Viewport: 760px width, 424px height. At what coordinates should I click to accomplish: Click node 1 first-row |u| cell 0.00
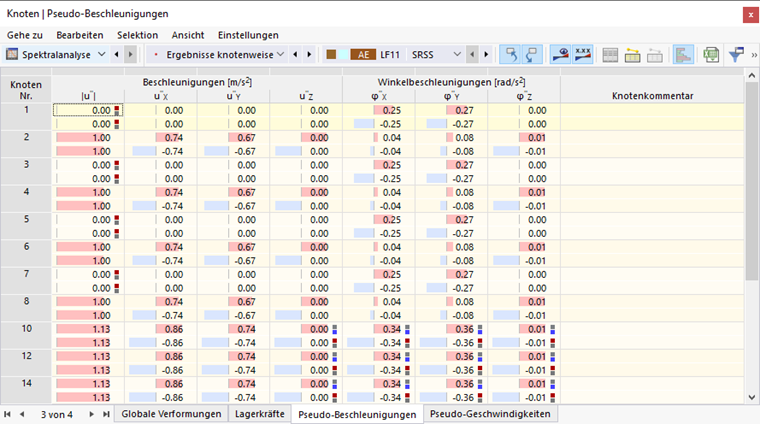click(88, 110)
